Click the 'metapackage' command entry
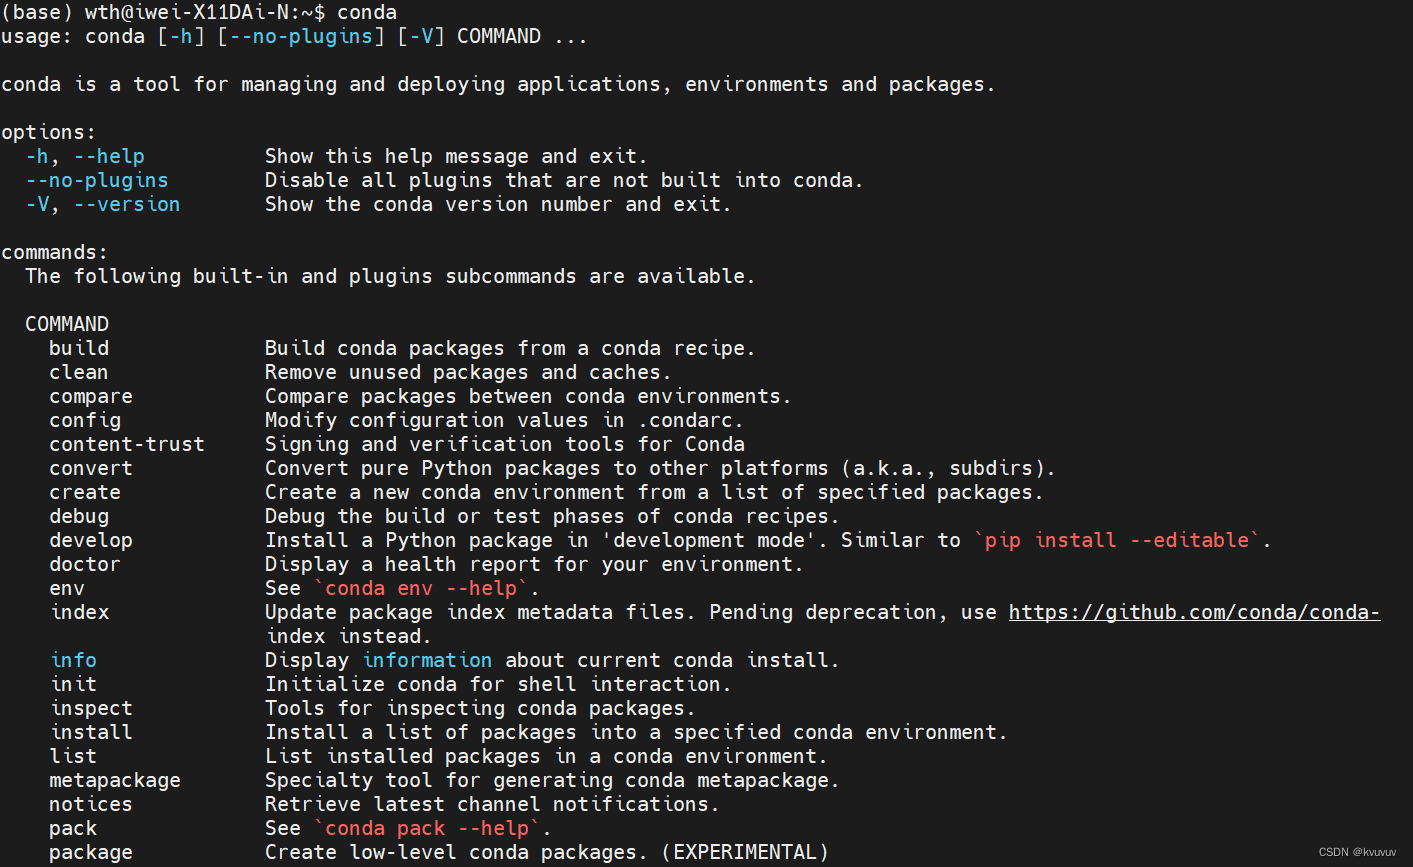This screenshot has height=867, width=1413. (115, 781)
